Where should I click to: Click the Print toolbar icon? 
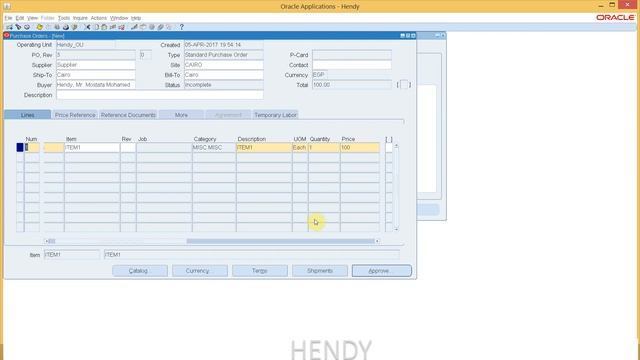pyautogui.click(x=66, y=27)
